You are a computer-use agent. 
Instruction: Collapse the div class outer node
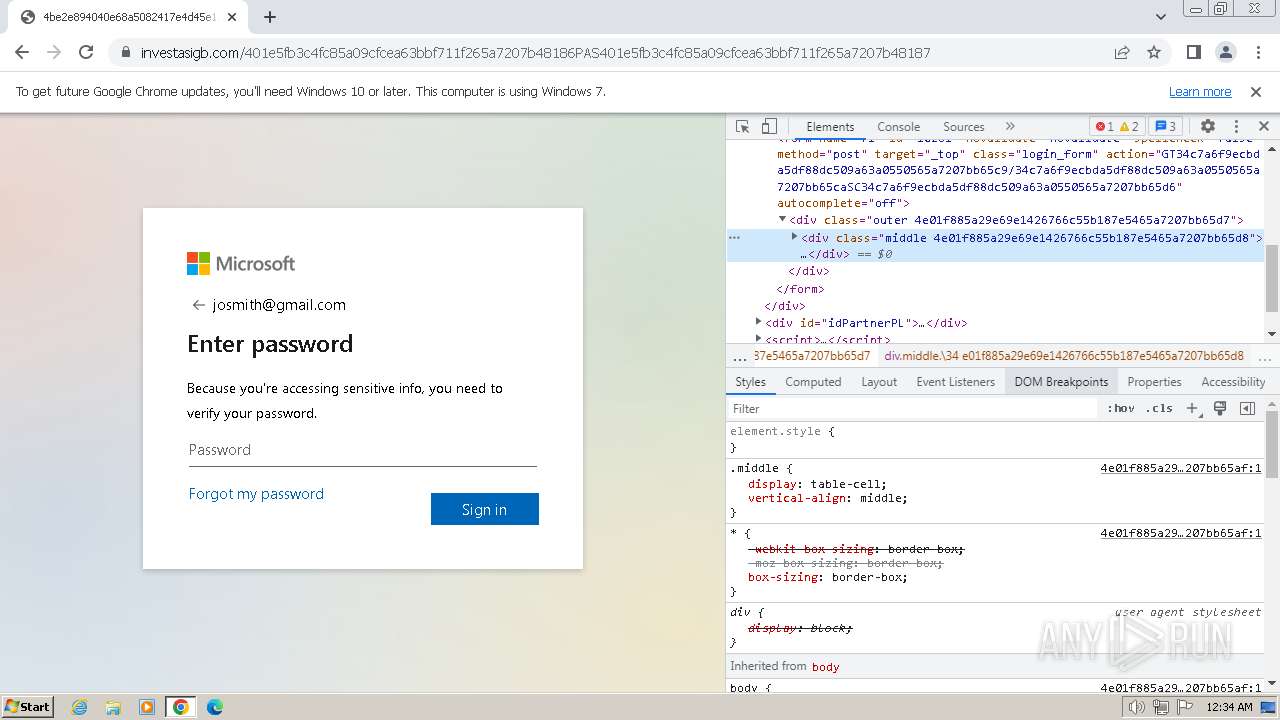click(783, 220)
